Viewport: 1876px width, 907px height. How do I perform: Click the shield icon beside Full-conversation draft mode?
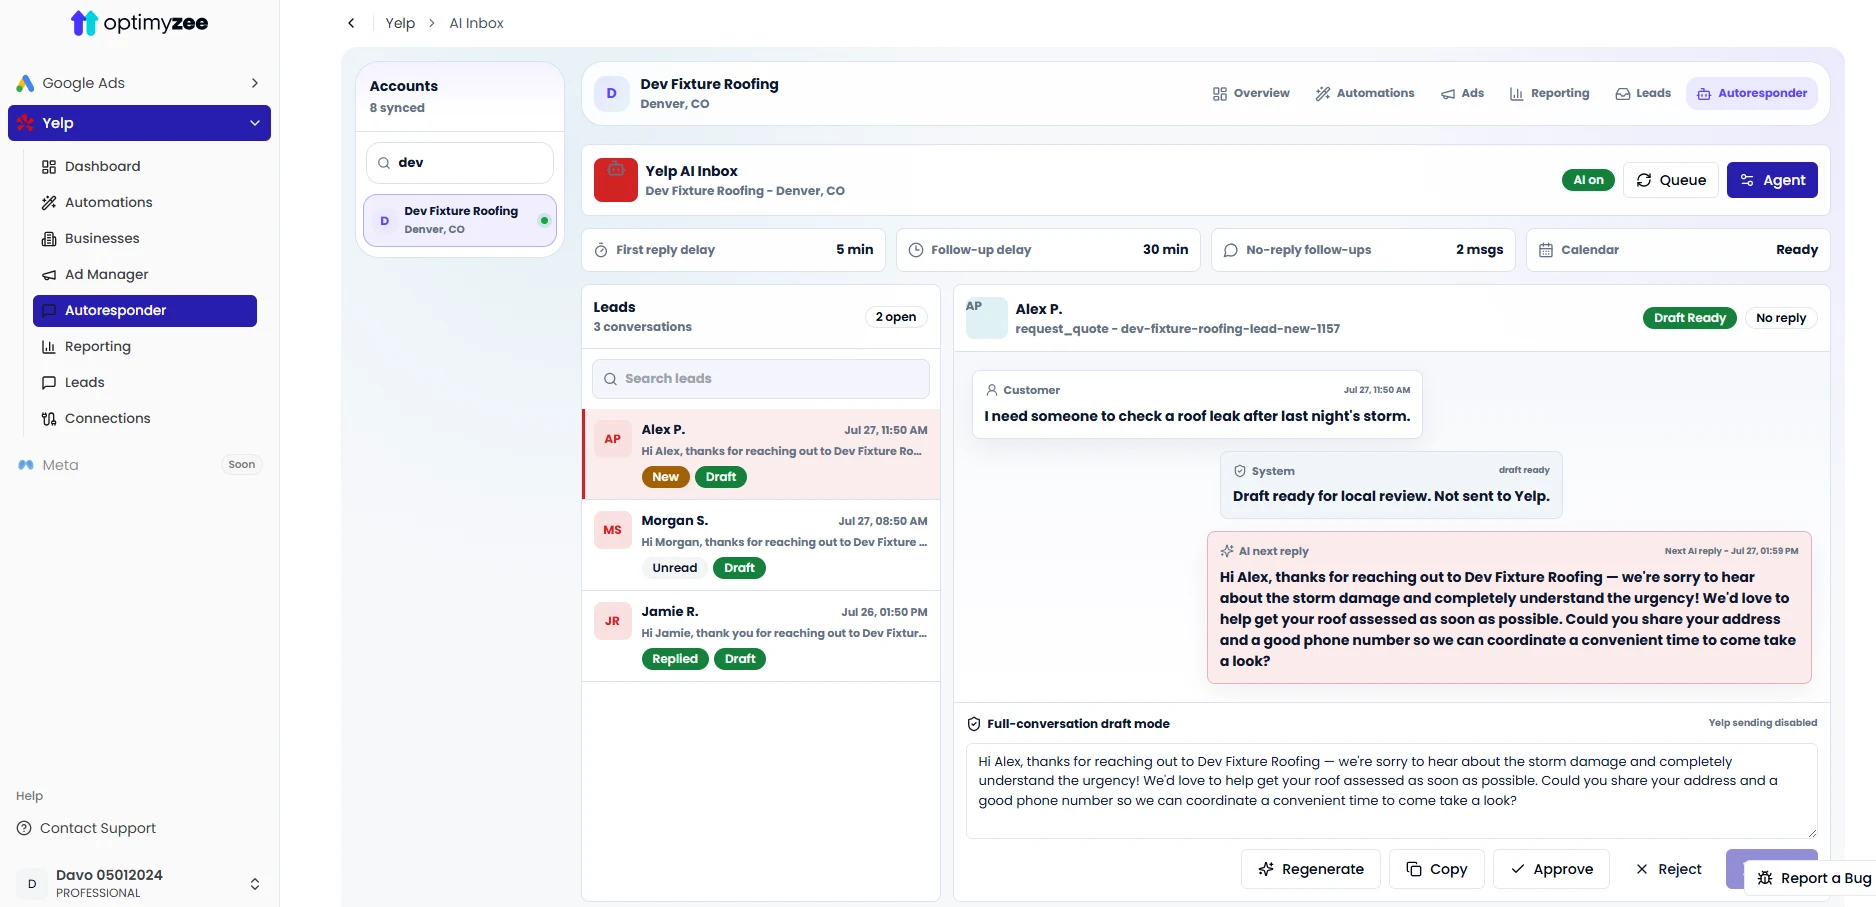[974, 724]
